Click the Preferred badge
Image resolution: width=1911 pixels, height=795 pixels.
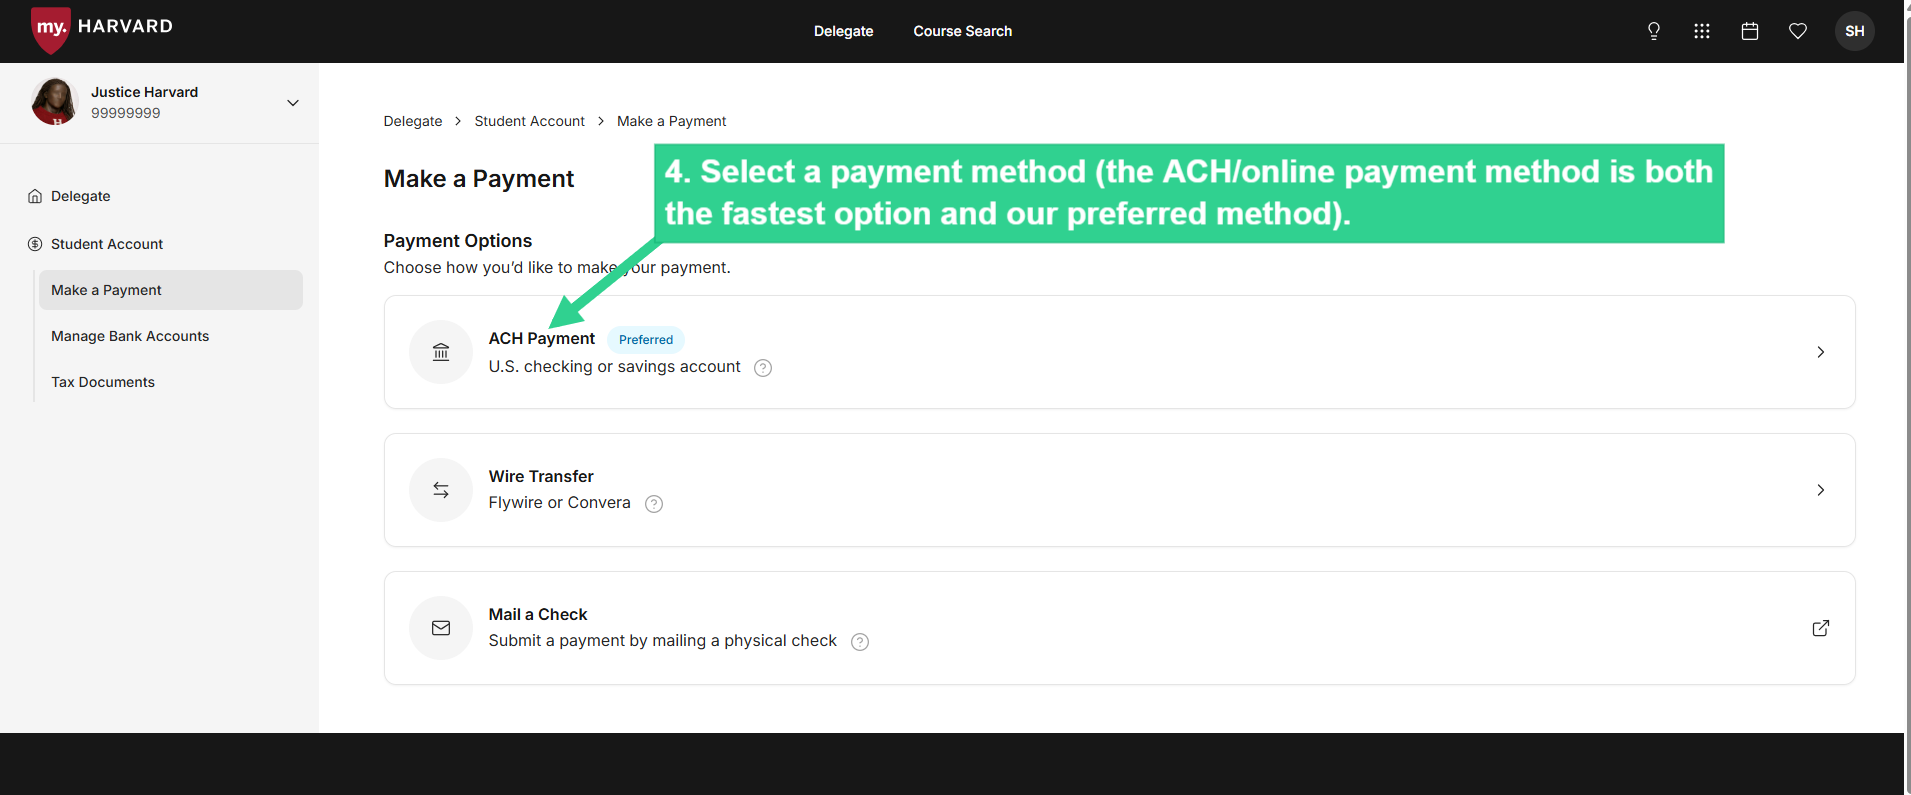coord(646,339)
